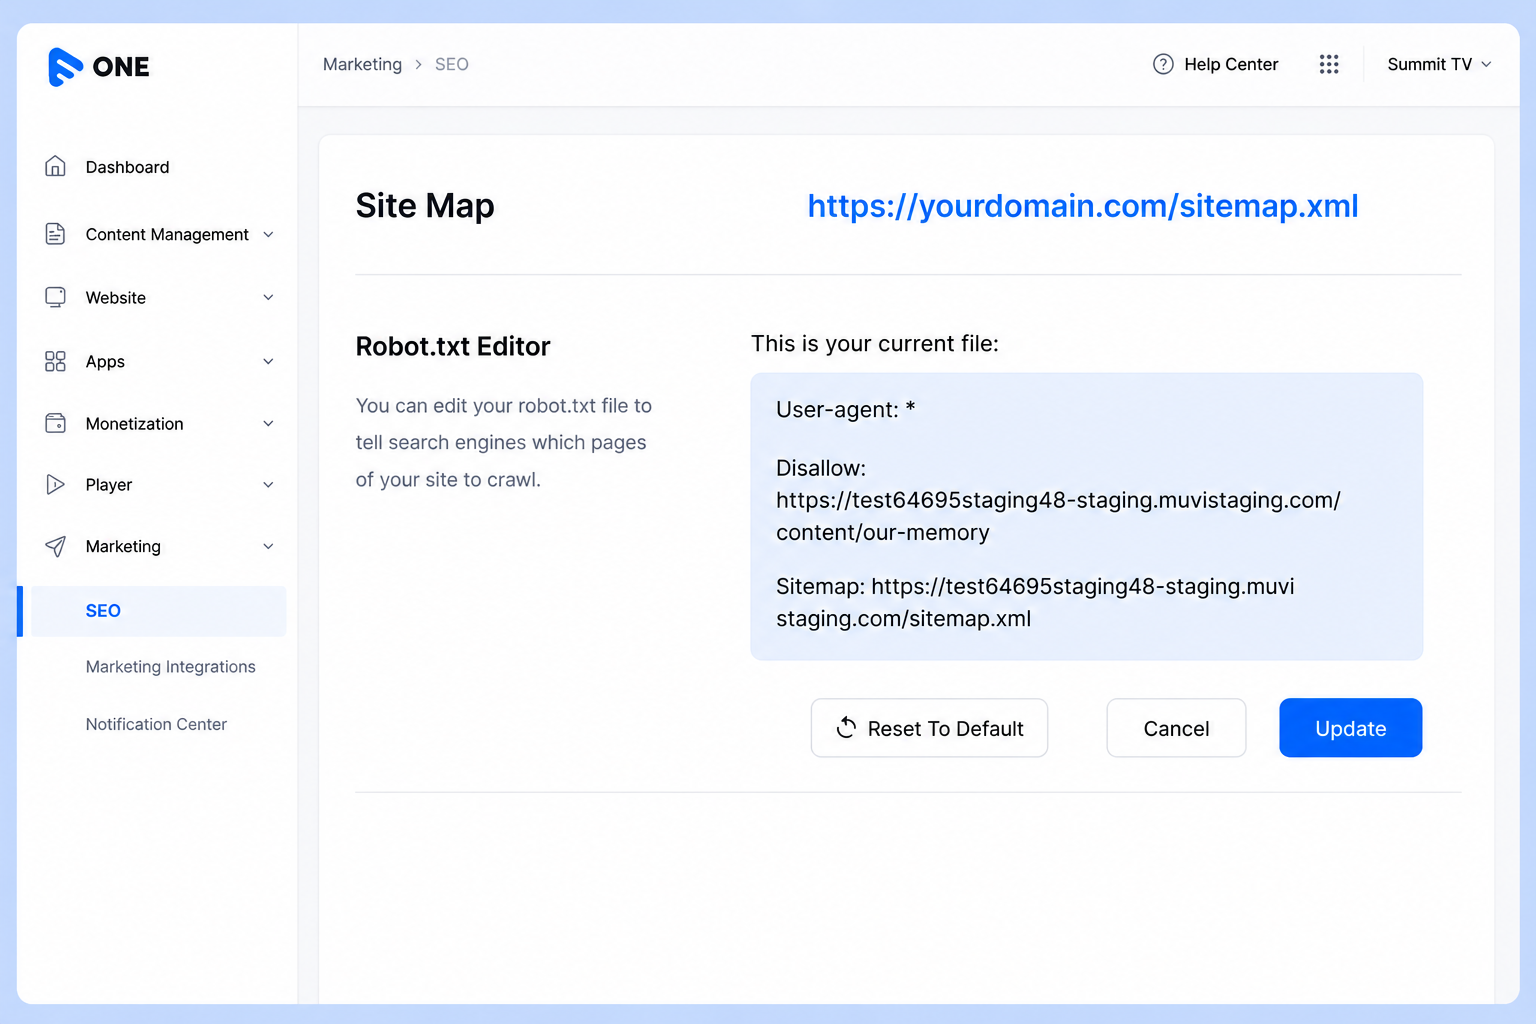Expand the Content Management chevron

(x=268, y=234)
